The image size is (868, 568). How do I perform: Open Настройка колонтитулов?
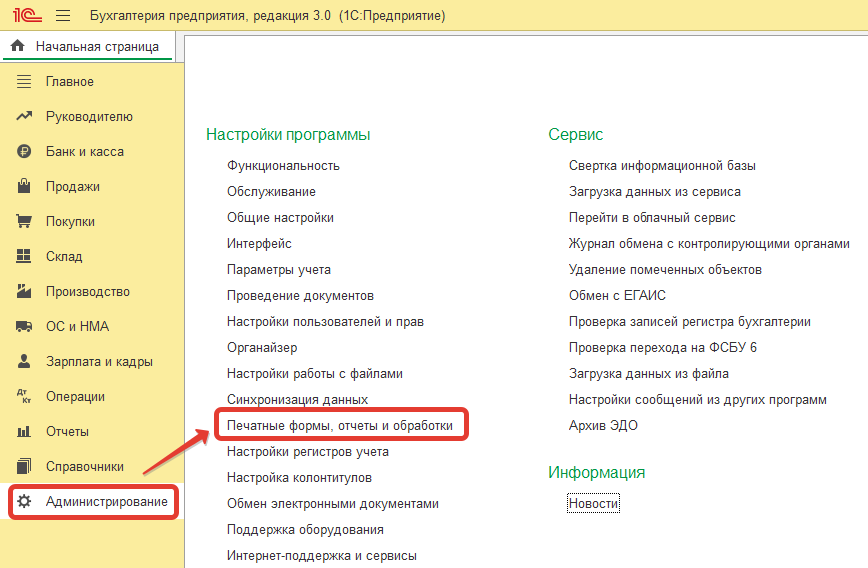(x=299, y=478)
